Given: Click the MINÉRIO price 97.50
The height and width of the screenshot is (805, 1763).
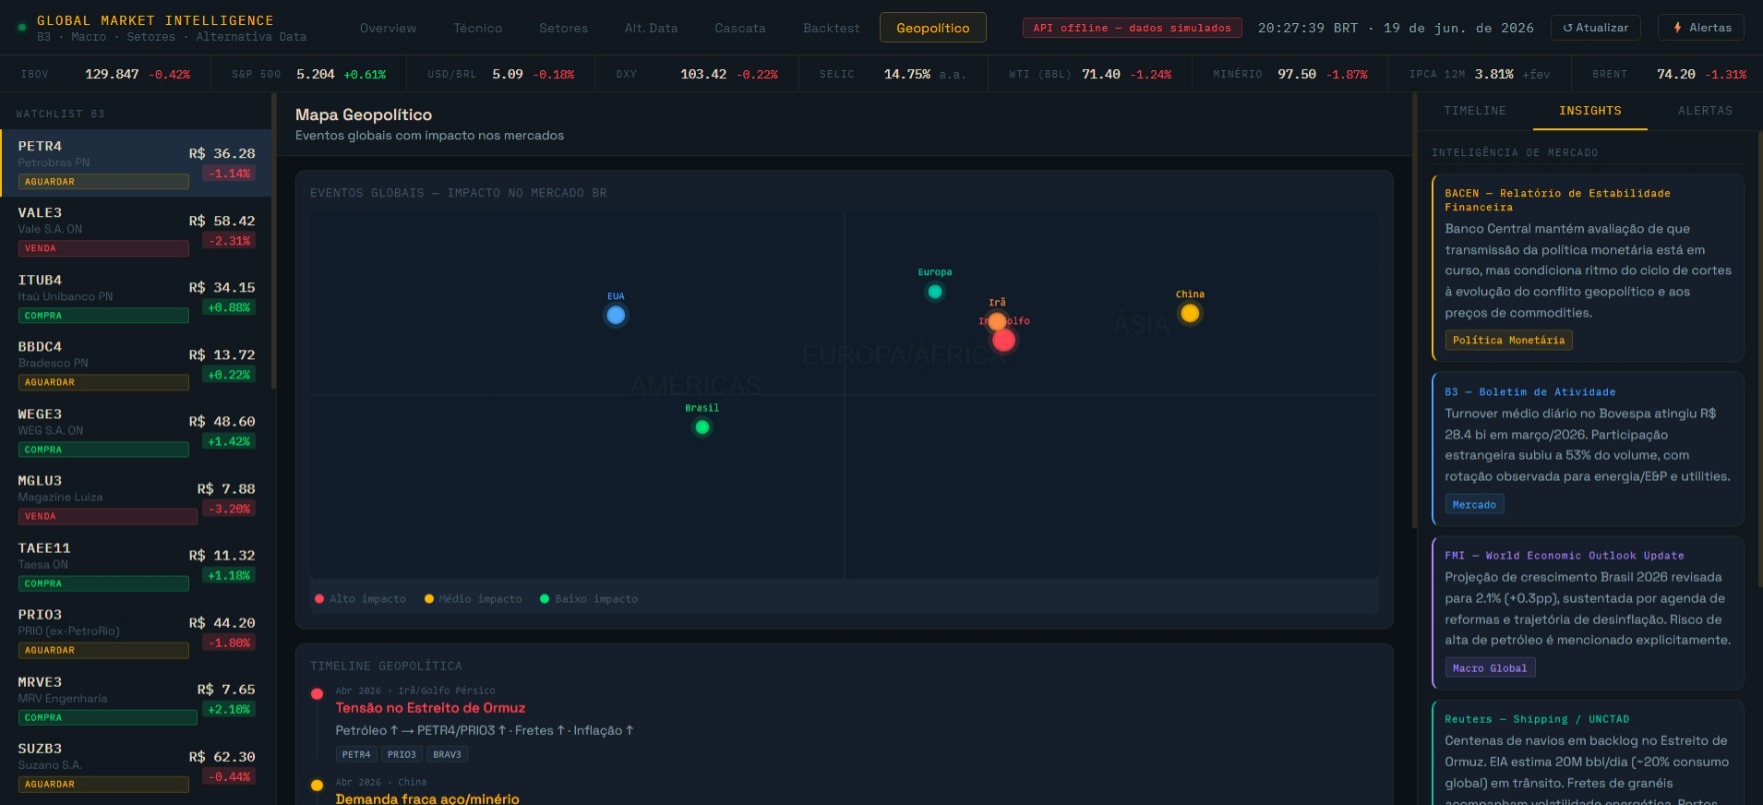Looking at the screenshot, I should [x=1297, y=74].
